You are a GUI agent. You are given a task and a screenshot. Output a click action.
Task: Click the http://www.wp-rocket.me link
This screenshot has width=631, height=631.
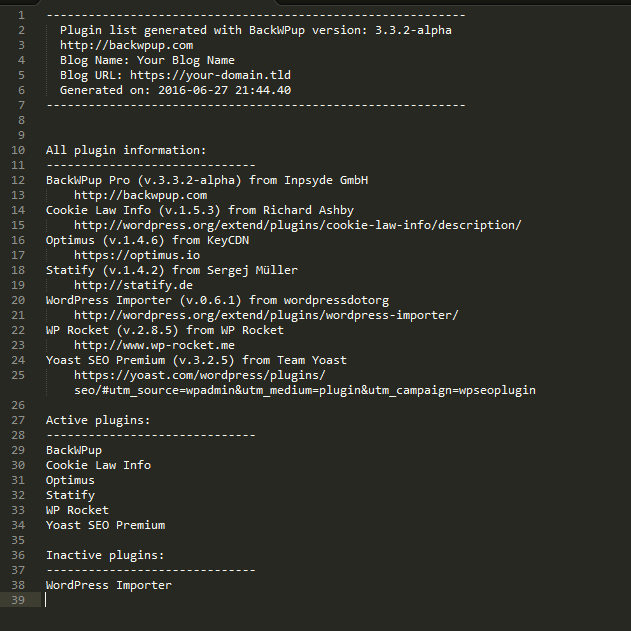click(x=154, y=345)
